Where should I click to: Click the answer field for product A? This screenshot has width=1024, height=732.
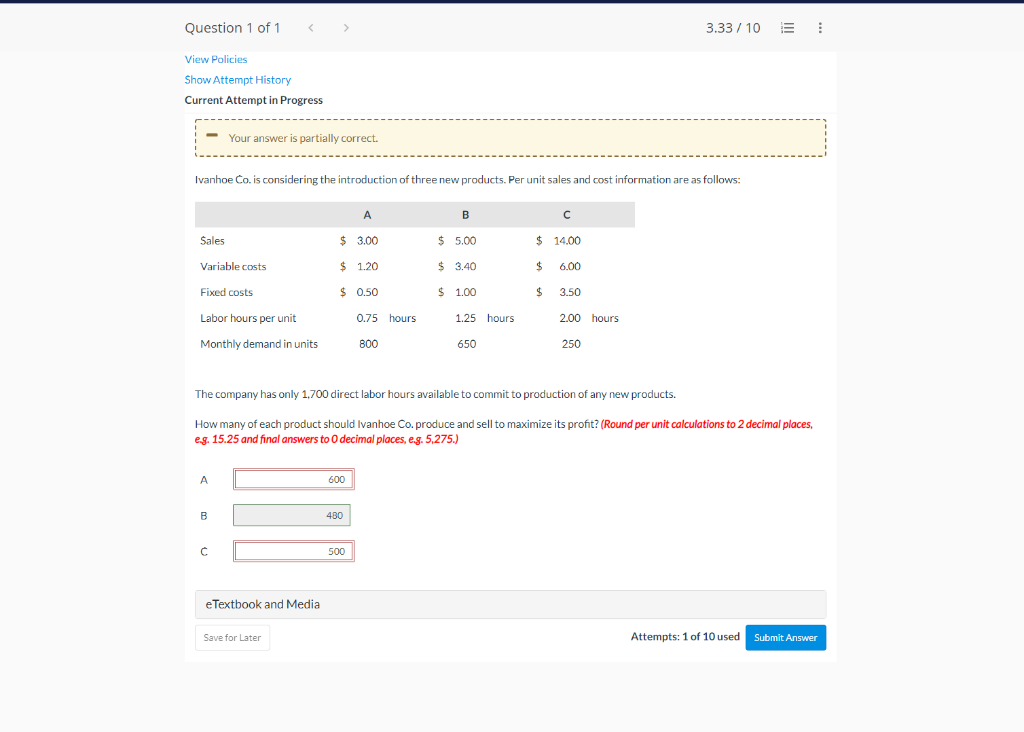[x=293, y=479]
